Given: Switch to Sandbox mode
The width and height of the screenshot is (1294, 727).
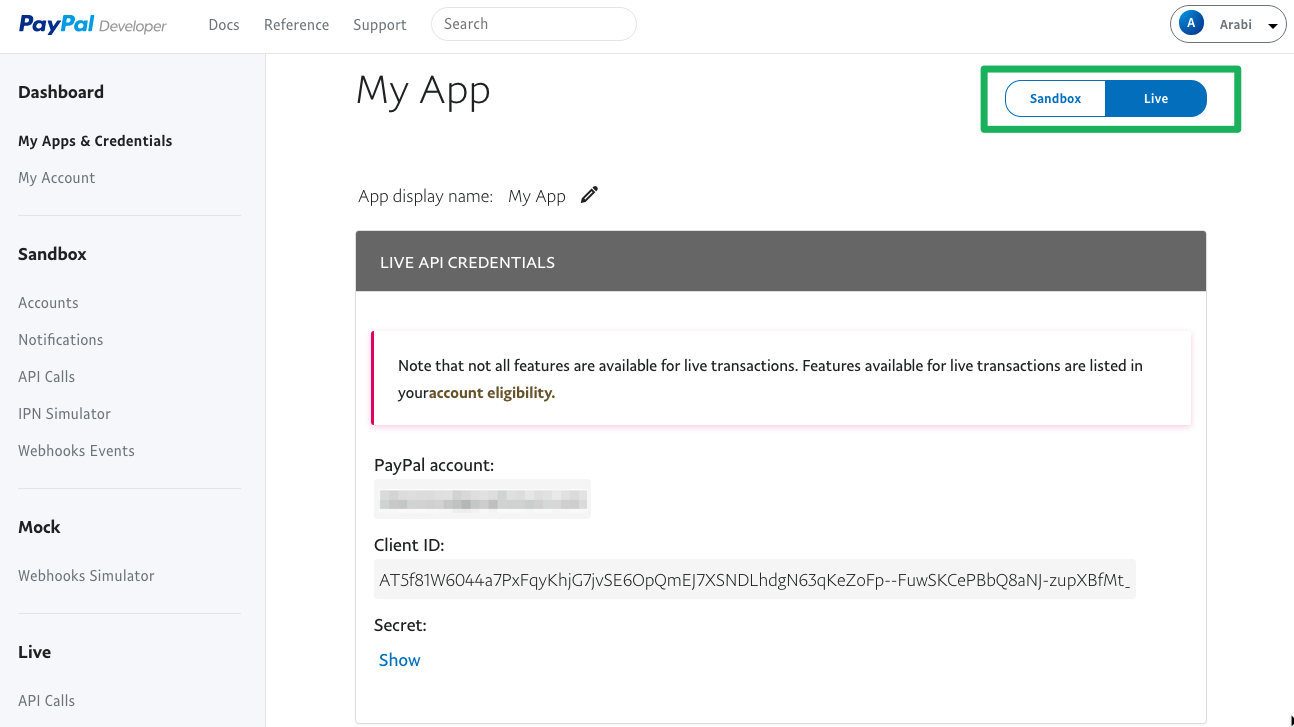Looking at the screenshot, I should click(x=1055, y=98).
